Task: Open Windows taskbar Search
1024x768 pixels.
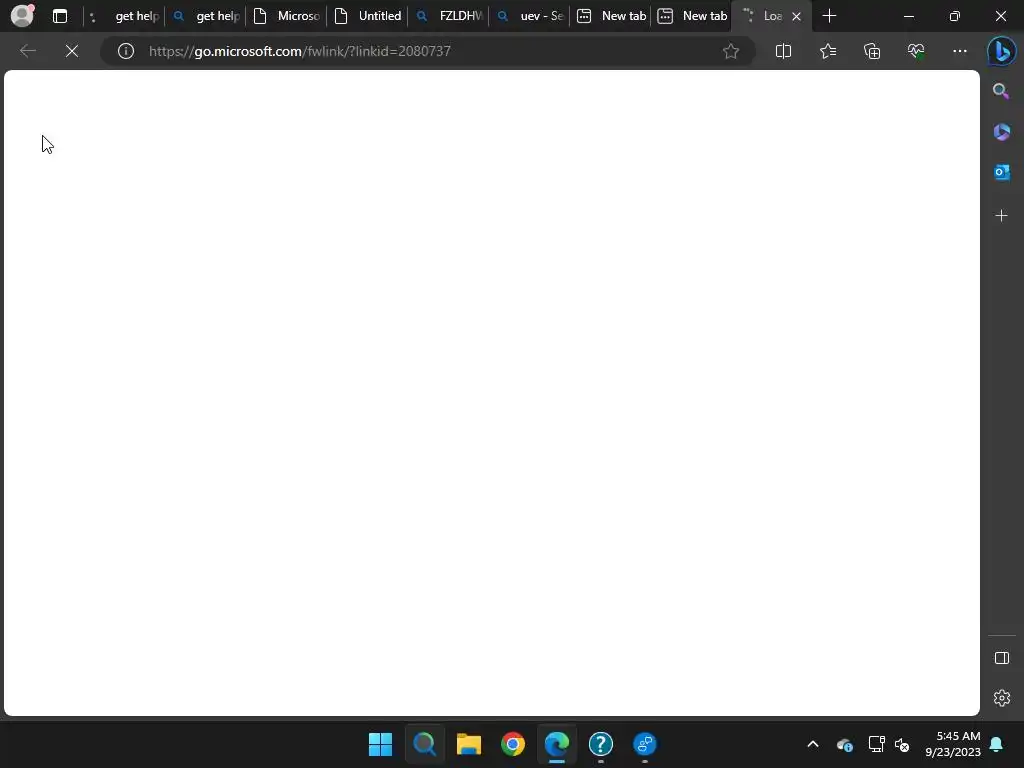Action: [424, 744]
